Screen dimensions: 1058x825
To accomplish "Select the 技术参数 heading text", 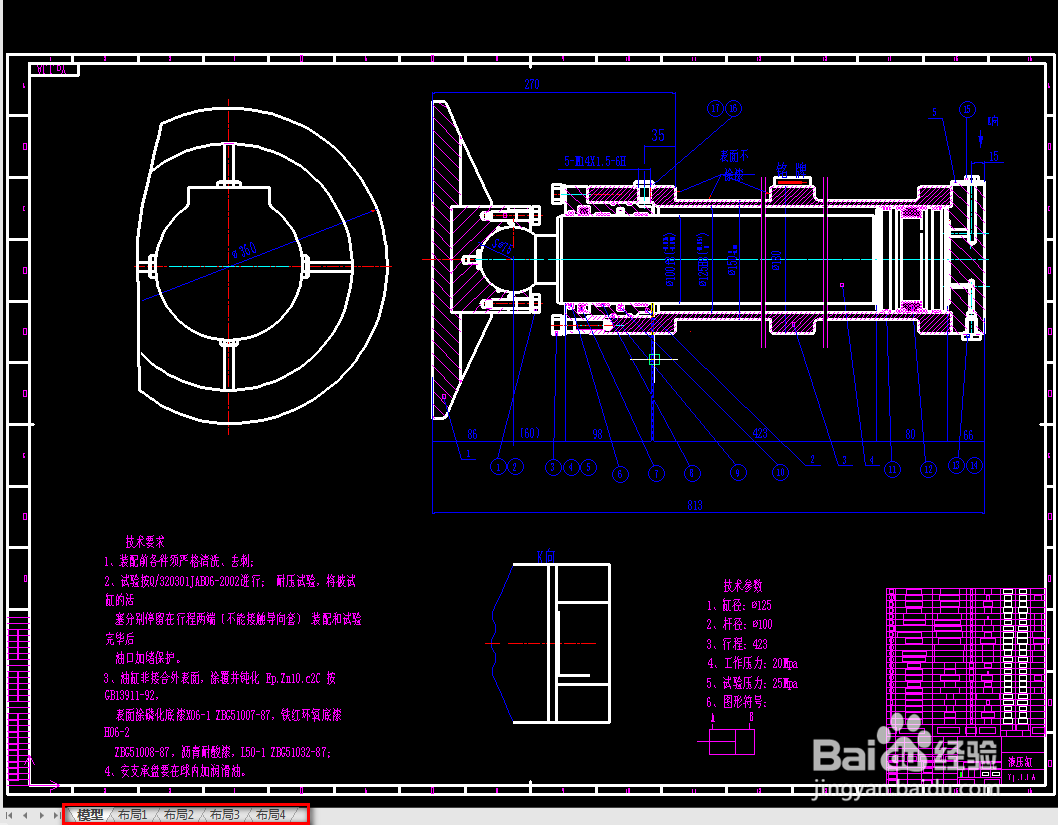I will pos(743,586).
